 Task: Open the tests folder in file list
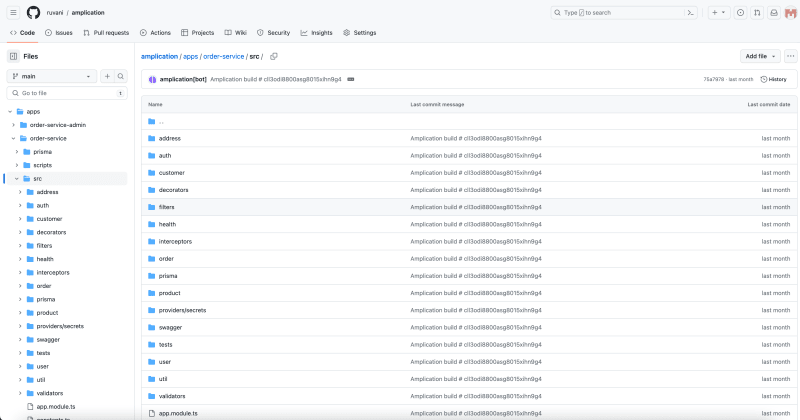click(x=165, y=345)
